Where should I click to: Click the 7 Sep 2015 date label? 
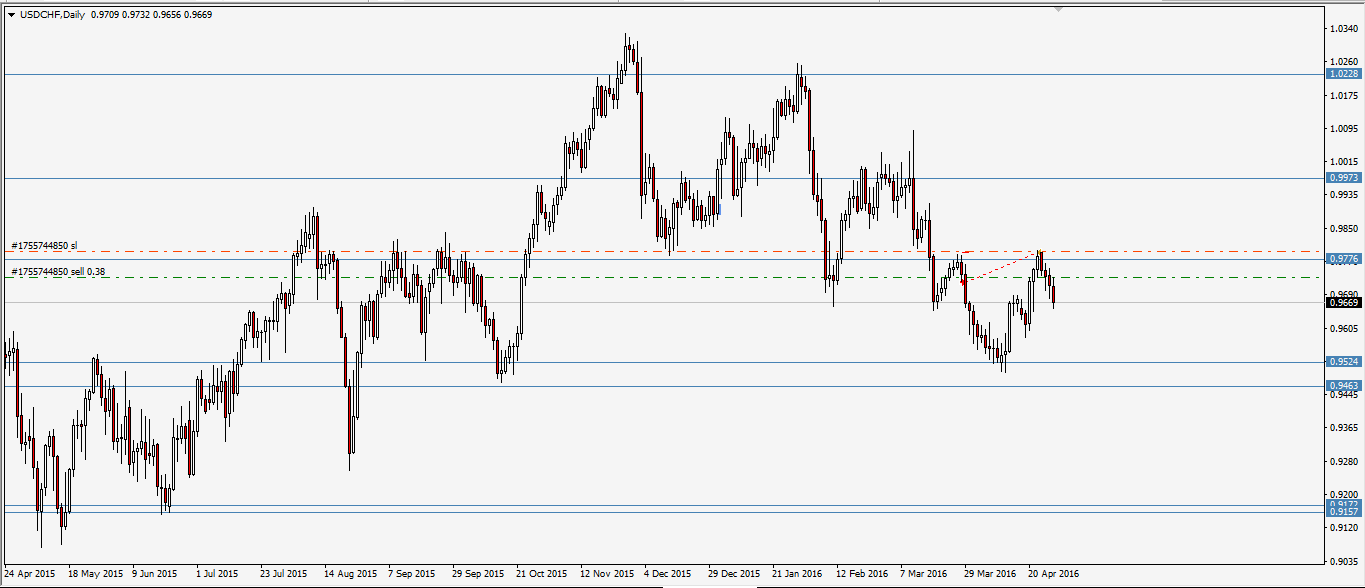click(412, 574)
